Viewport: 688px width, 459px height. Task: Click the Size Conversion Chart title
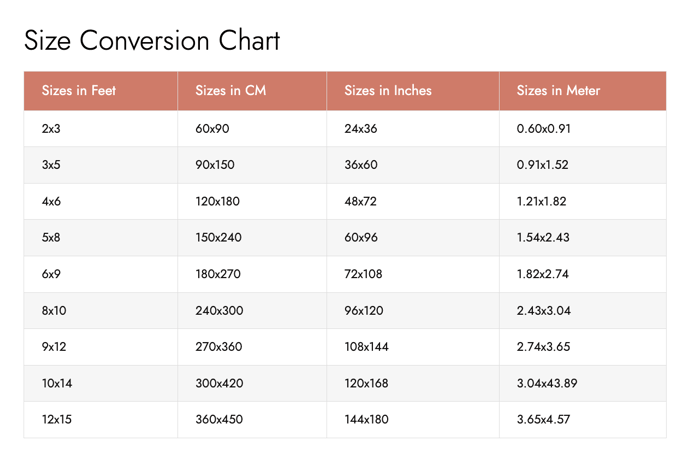152,41
